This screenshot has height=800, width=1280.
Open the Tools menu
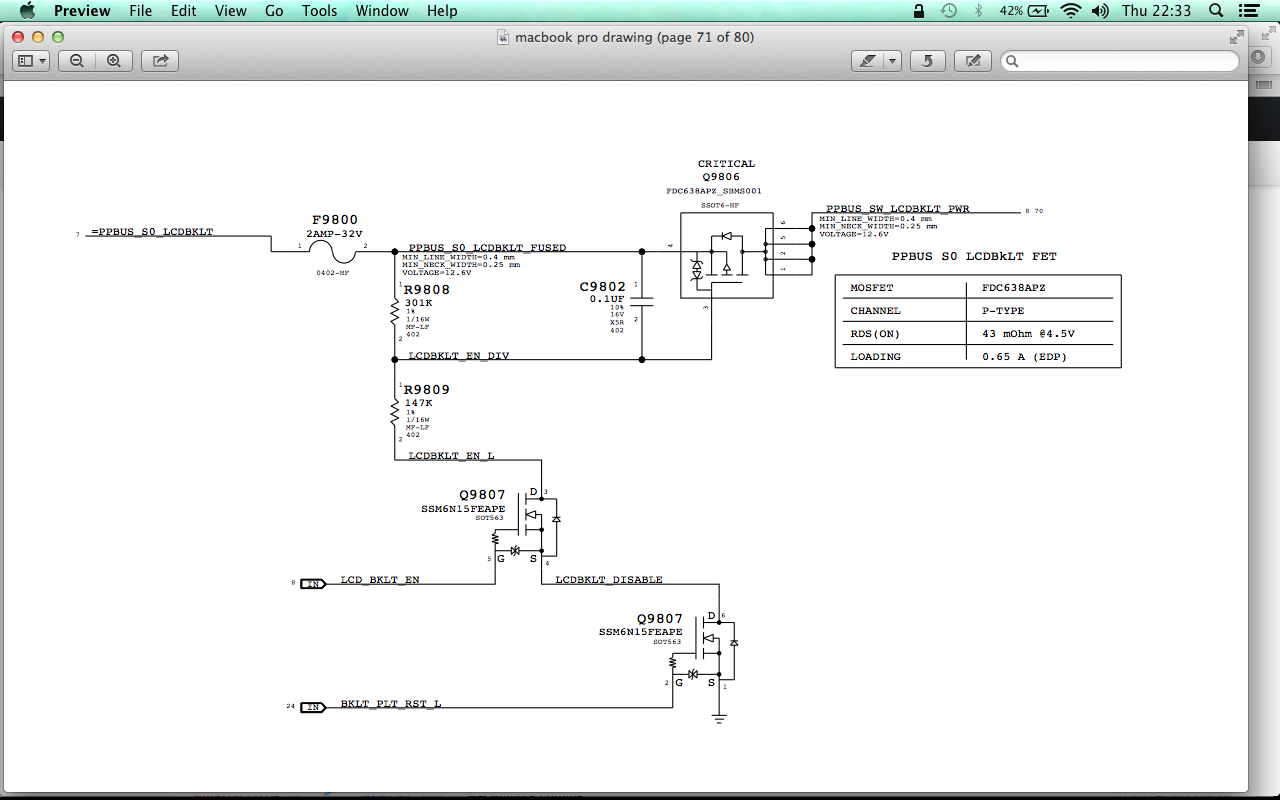(320, 11)
